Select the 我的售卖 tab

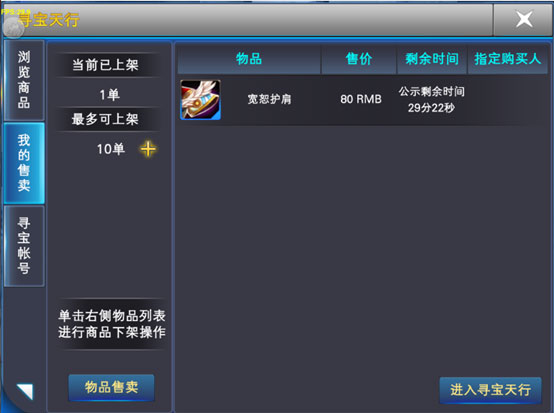point(24,163)
